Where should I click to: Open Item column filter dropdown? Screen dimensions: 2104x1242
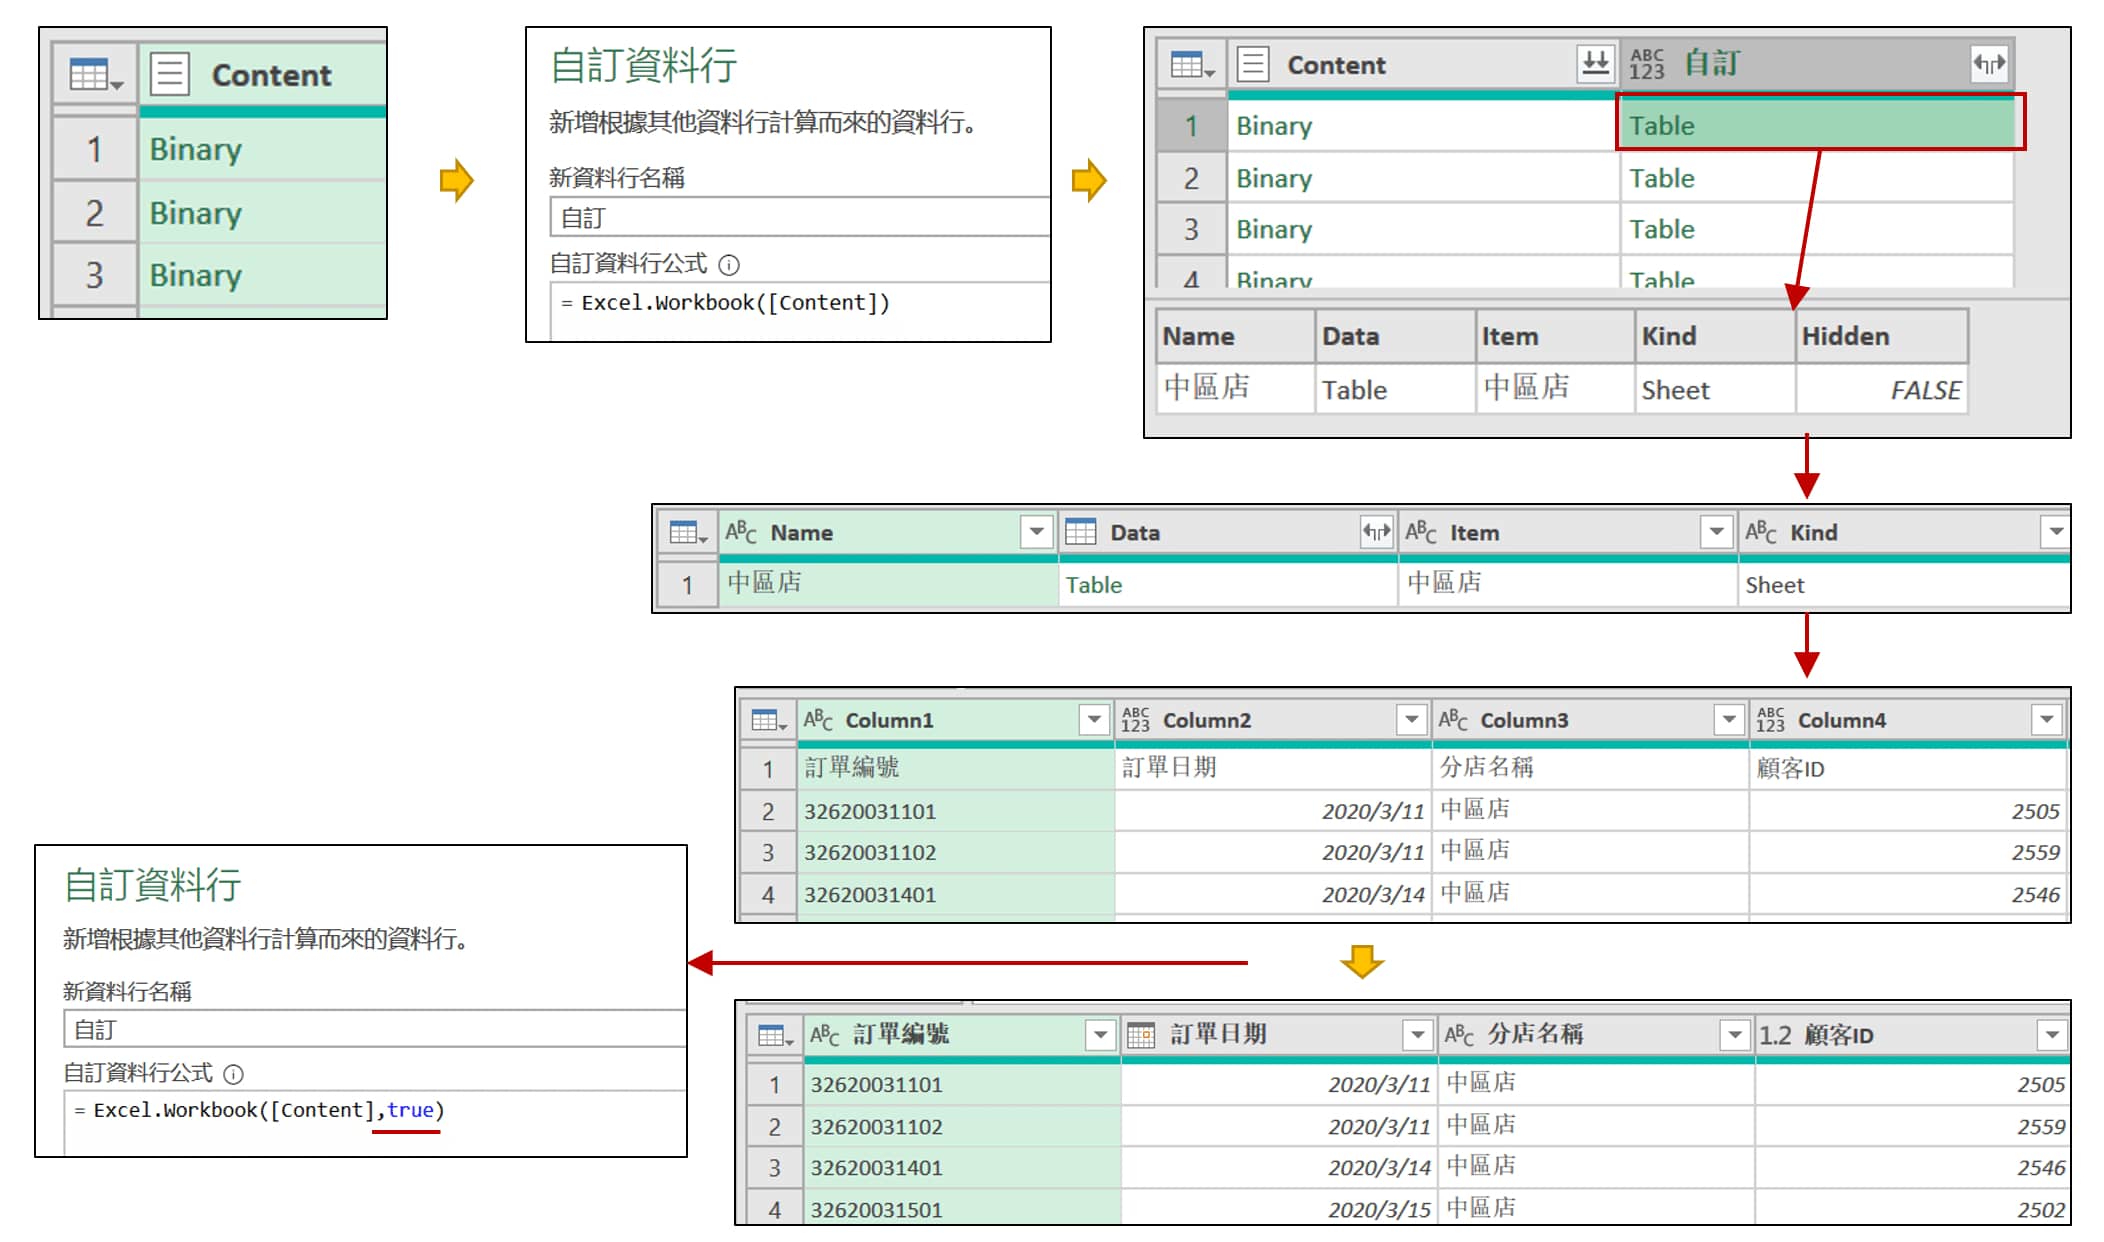(x=1716, y=532)
